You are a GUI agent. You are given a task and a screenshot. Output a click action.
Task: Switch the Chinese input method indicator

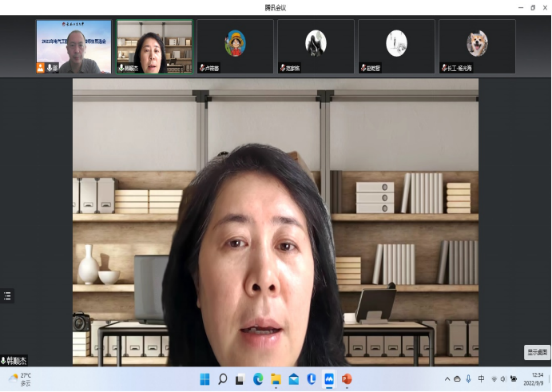point(481,379)
